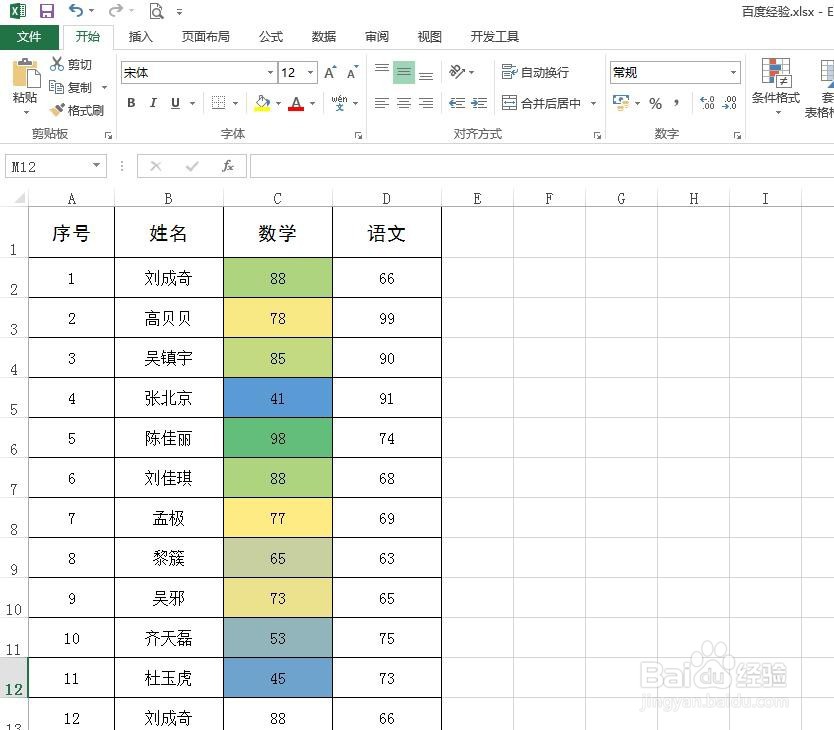Click the Save icon
Viewport: 834px width, 730px height.
47,9
